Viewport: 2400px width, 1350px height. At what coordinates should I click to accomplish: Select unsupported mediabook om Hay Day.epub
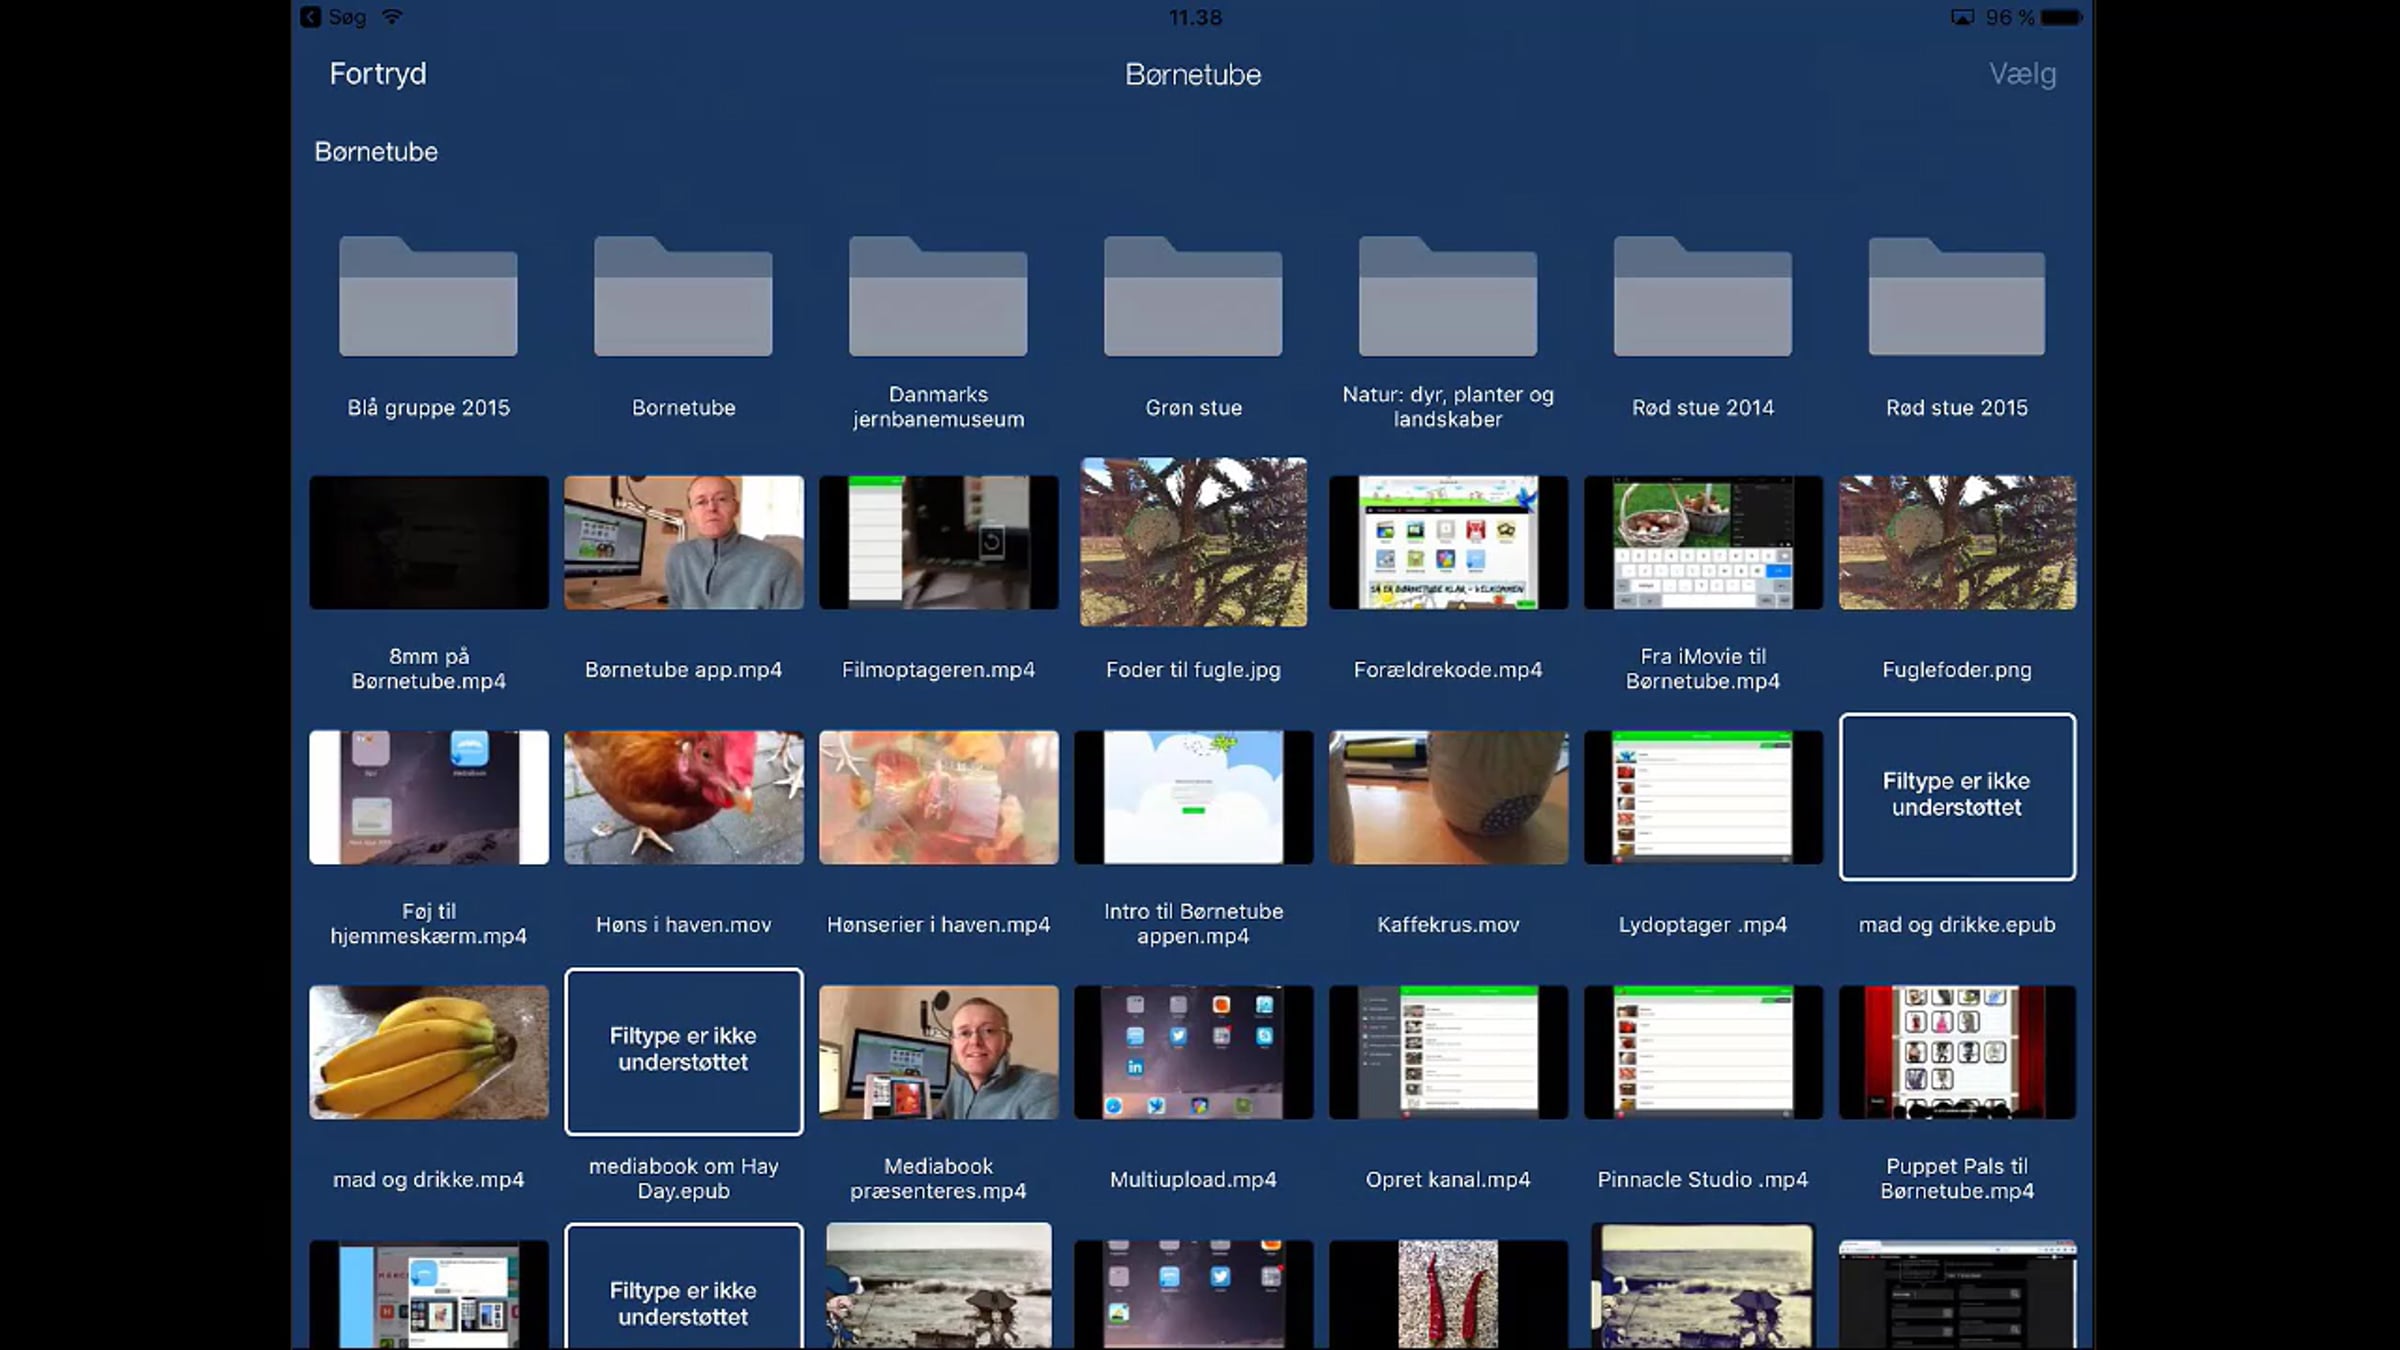coord(684,1052)
